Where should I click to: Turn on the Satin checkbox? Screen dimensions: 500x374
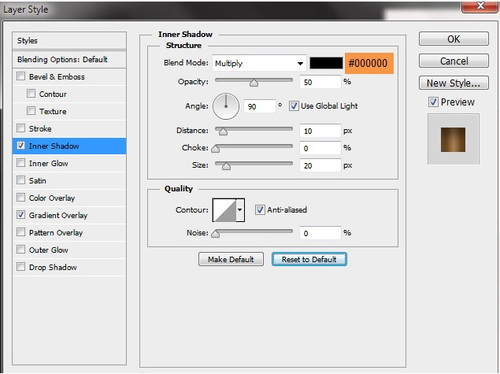coord(21,180)
